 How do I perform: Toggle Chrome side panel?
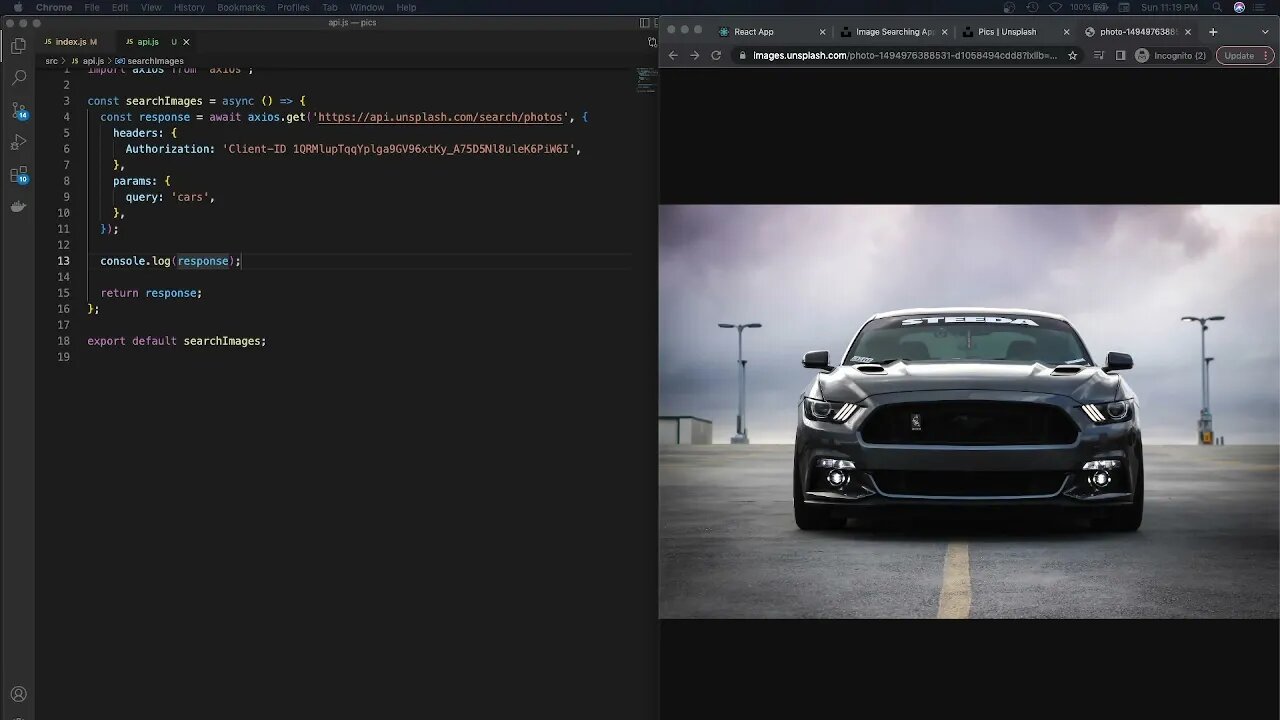[1120, 55]
